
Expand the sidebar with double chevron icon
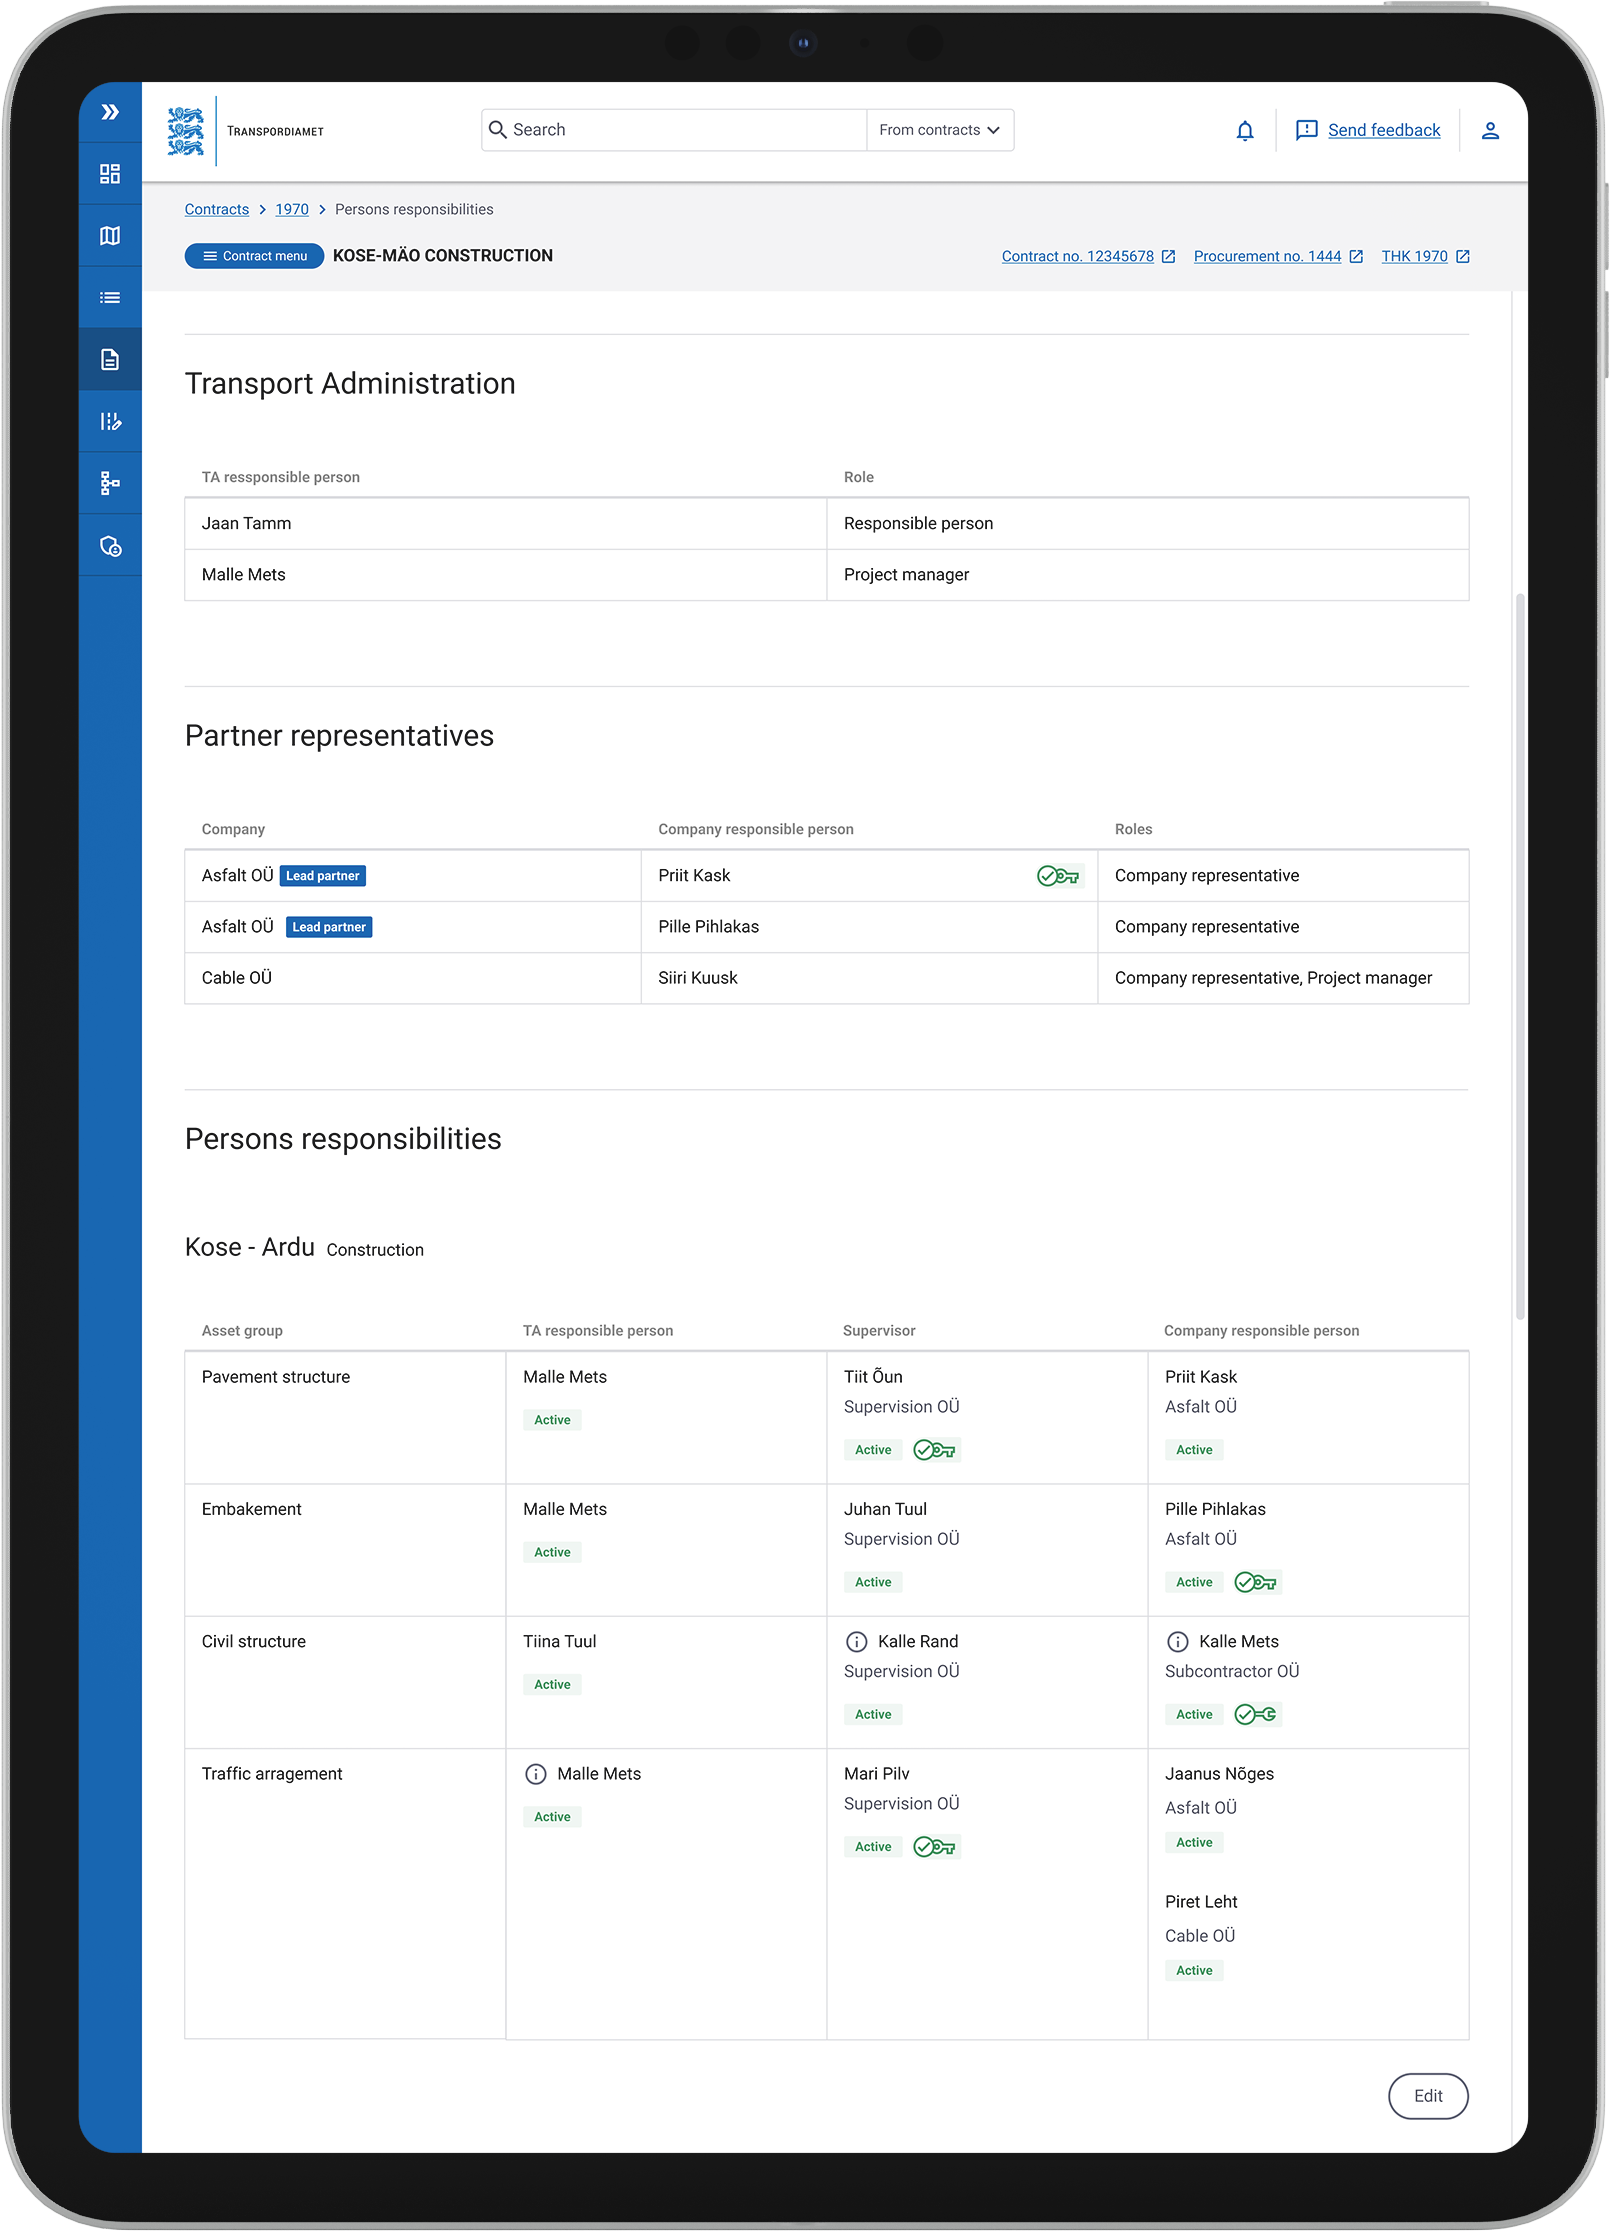(110, 112)
